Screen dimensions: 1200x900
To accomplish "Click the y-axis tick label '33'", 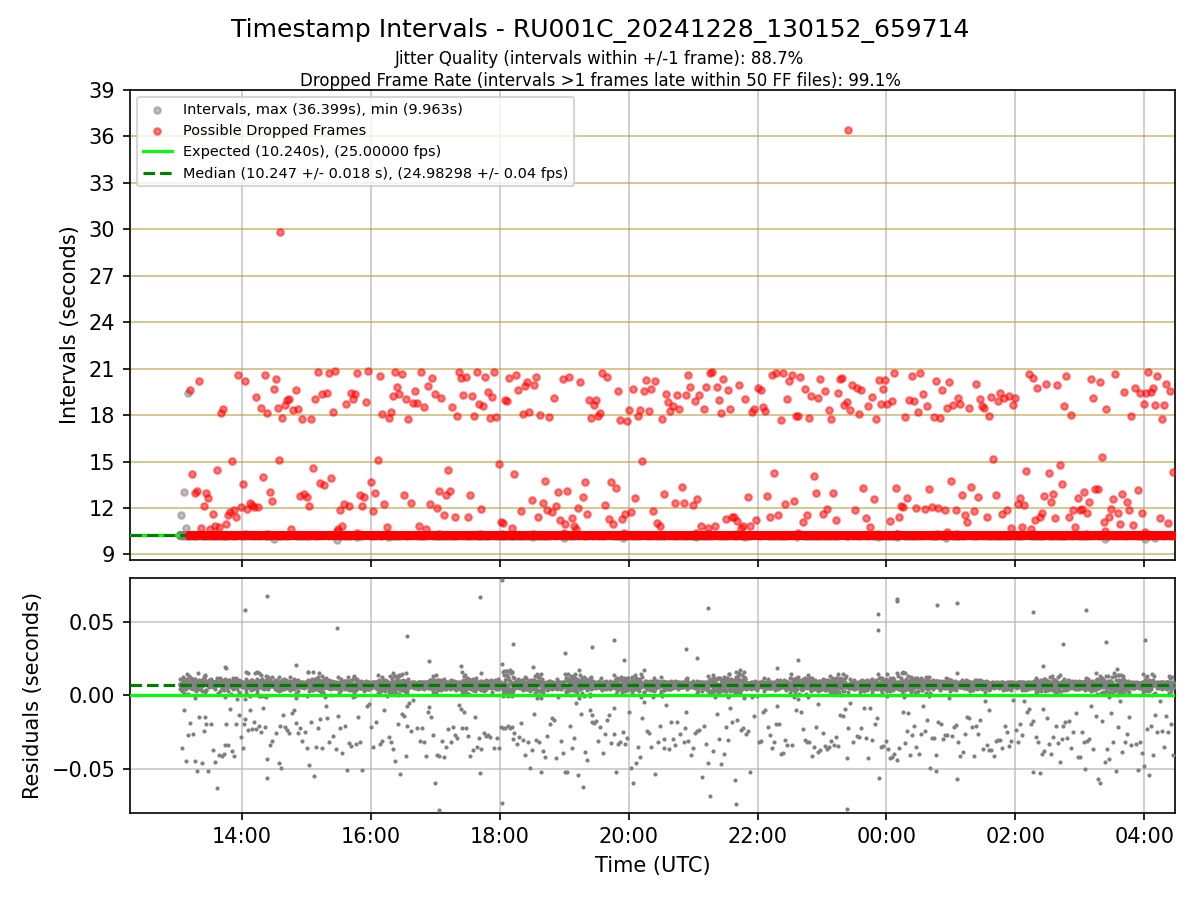I will click(x=103, y=183).
